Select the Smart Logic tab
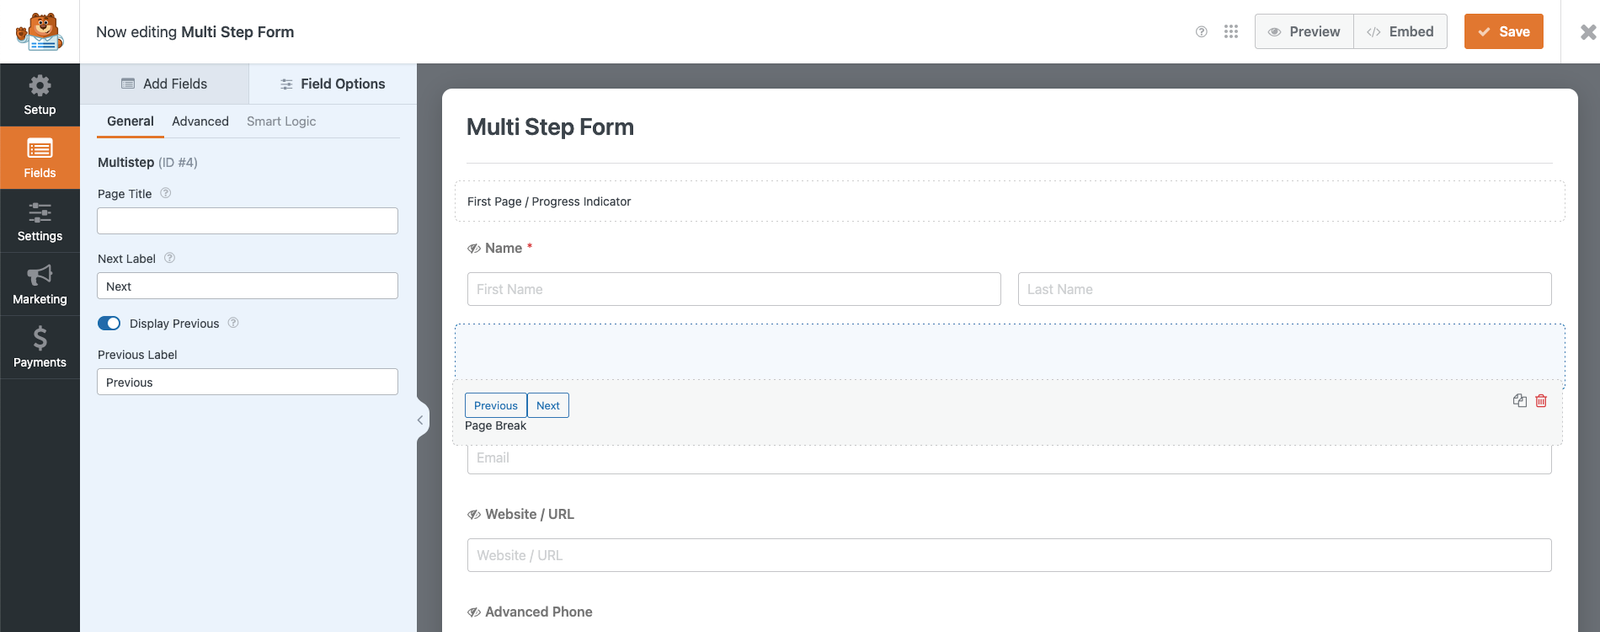 pos(281,121)
